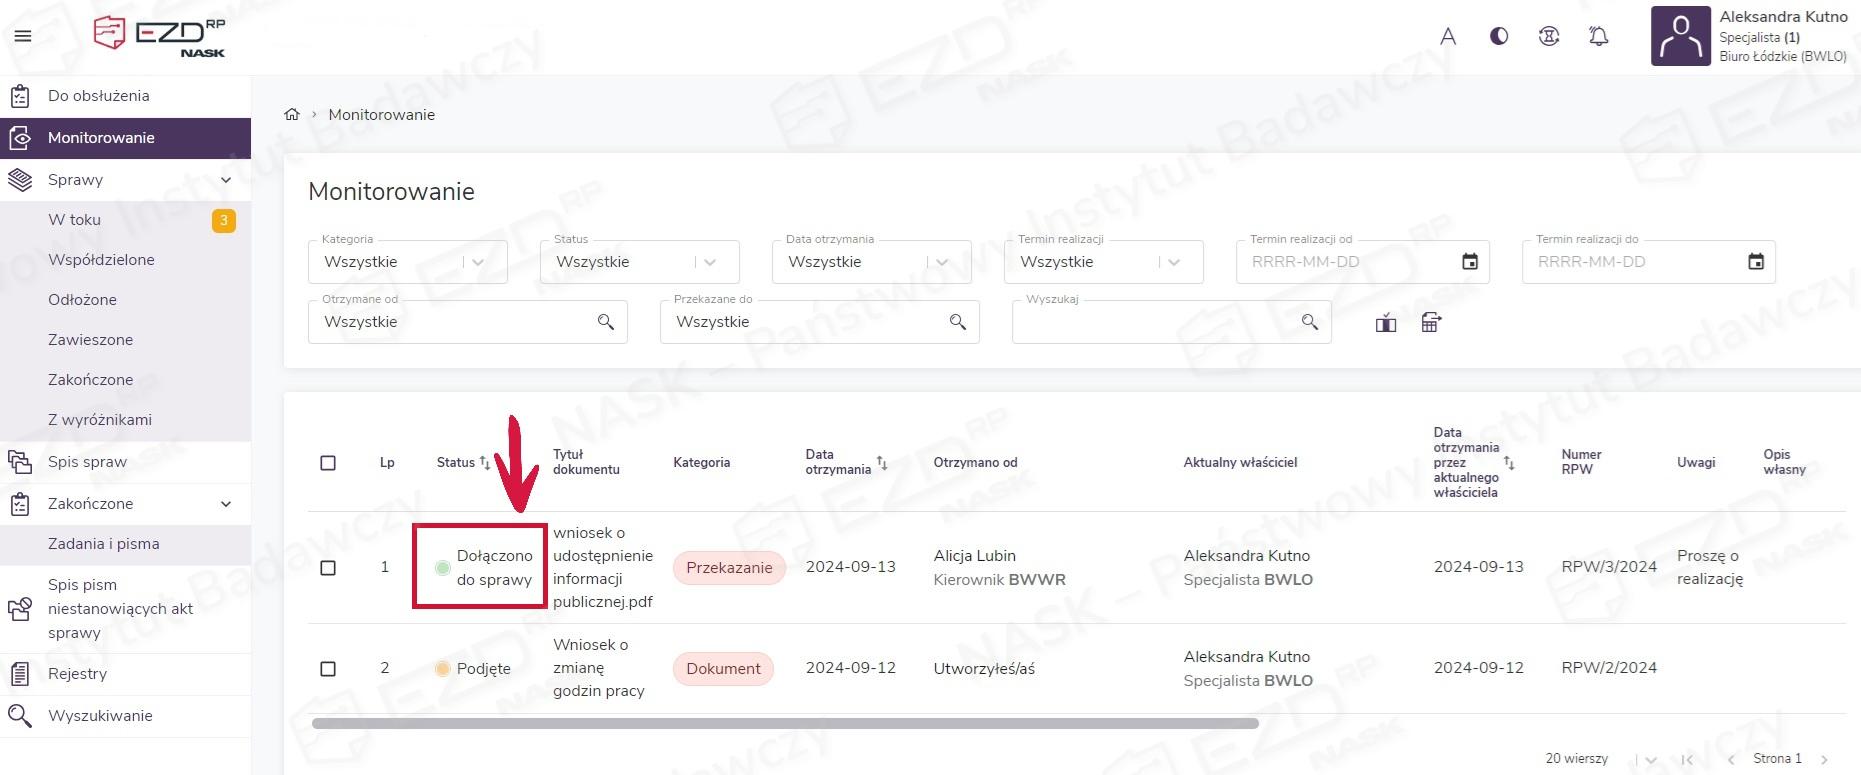Image resolution: width=1861 pixels, height=775 pixels.
Task: Open calendar for 'Termin realizacji od'
Action: pos(1469,262)
